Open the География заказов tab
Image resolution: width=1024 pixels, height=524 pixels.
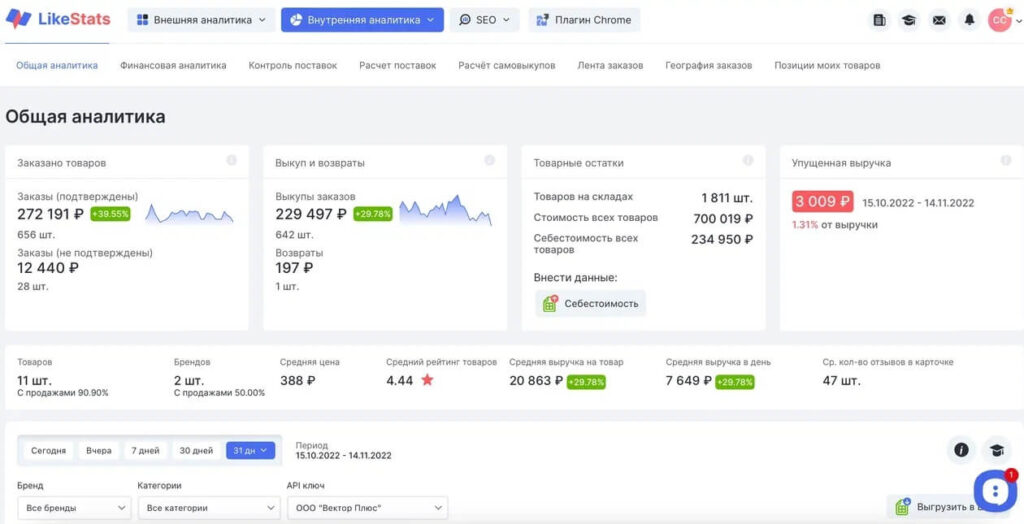(x=708, y=66)
